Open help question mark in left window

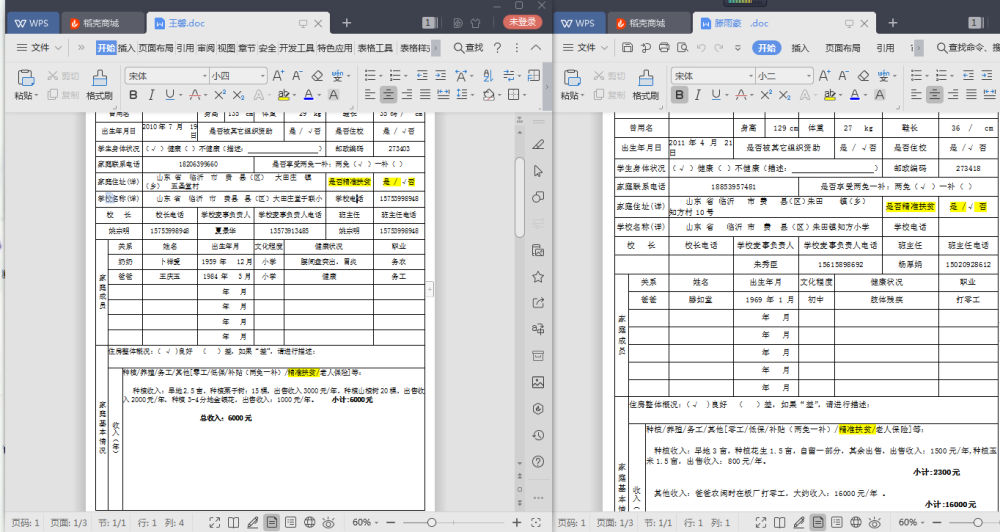(x=497, y=47)
